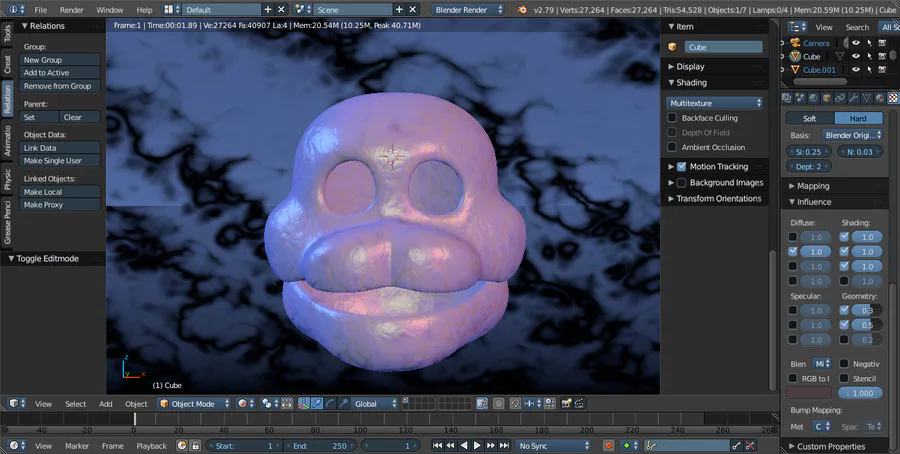Enable the Stencil checkbox

click(844, 378)
